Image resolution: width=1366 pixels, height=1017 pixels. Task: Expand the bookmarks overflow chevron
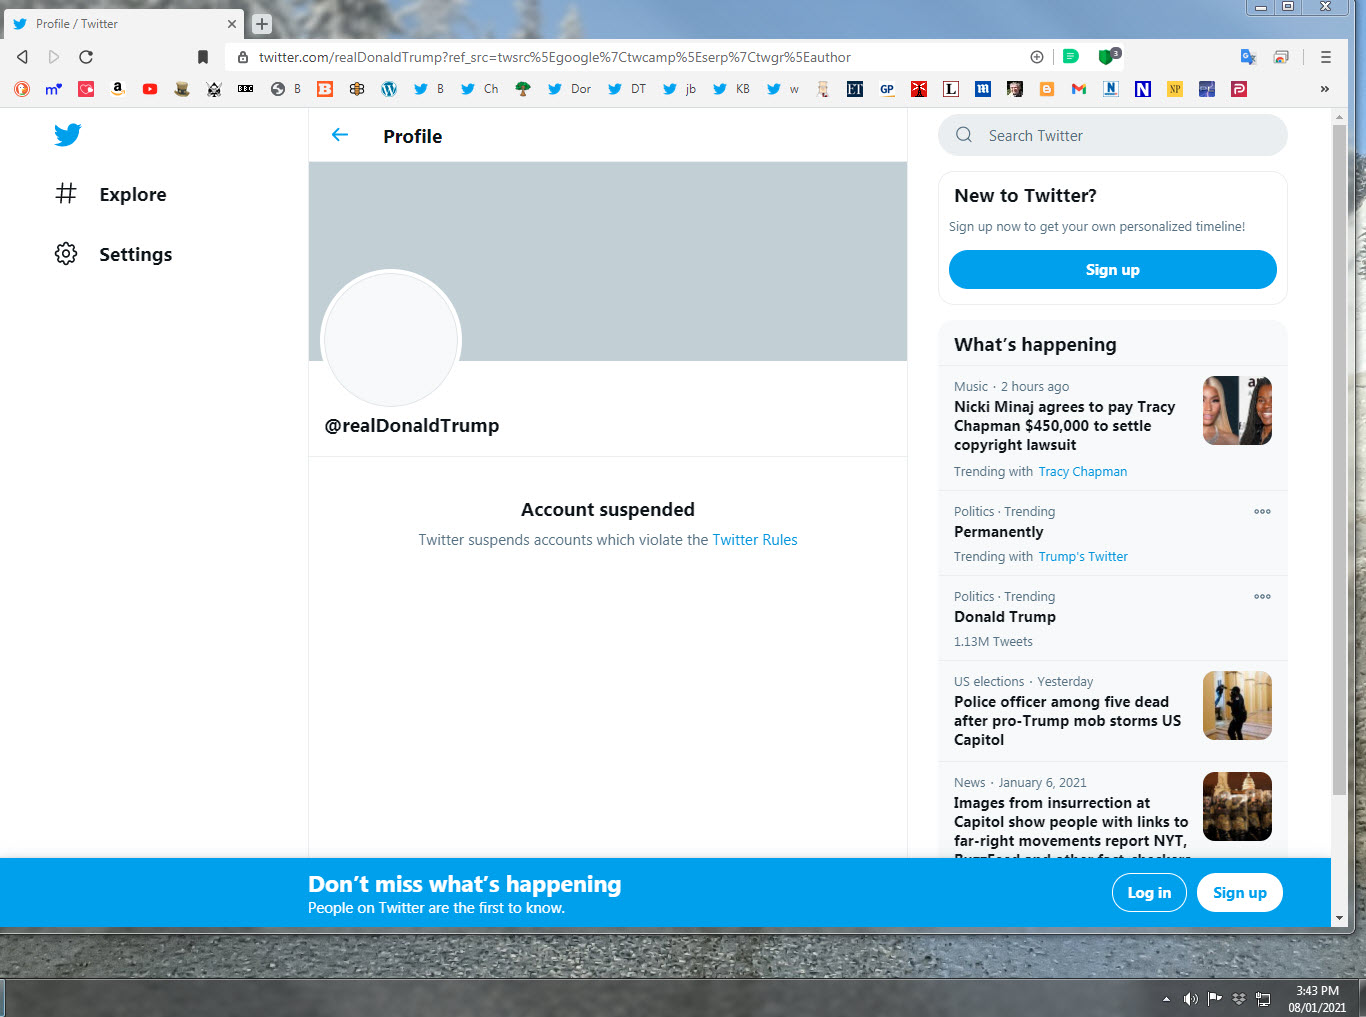(x=1325, y=89)
